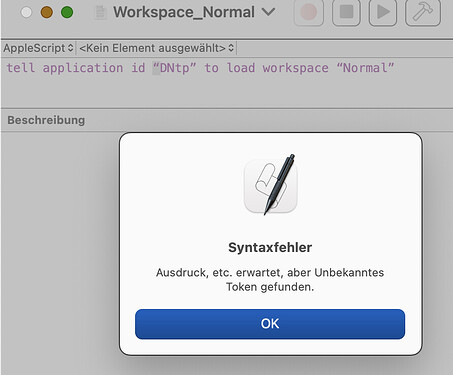Click the "DNtp" string in the script
Screen dimensions: 453x375
click(174, 68)
